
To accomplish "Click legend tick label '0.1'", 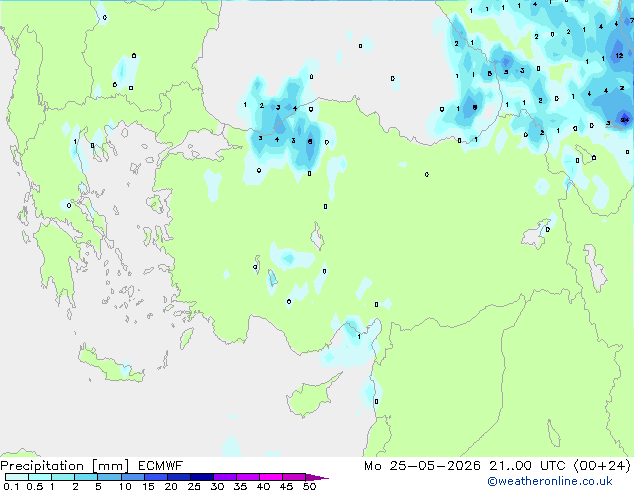I will (x=11, y=486).
